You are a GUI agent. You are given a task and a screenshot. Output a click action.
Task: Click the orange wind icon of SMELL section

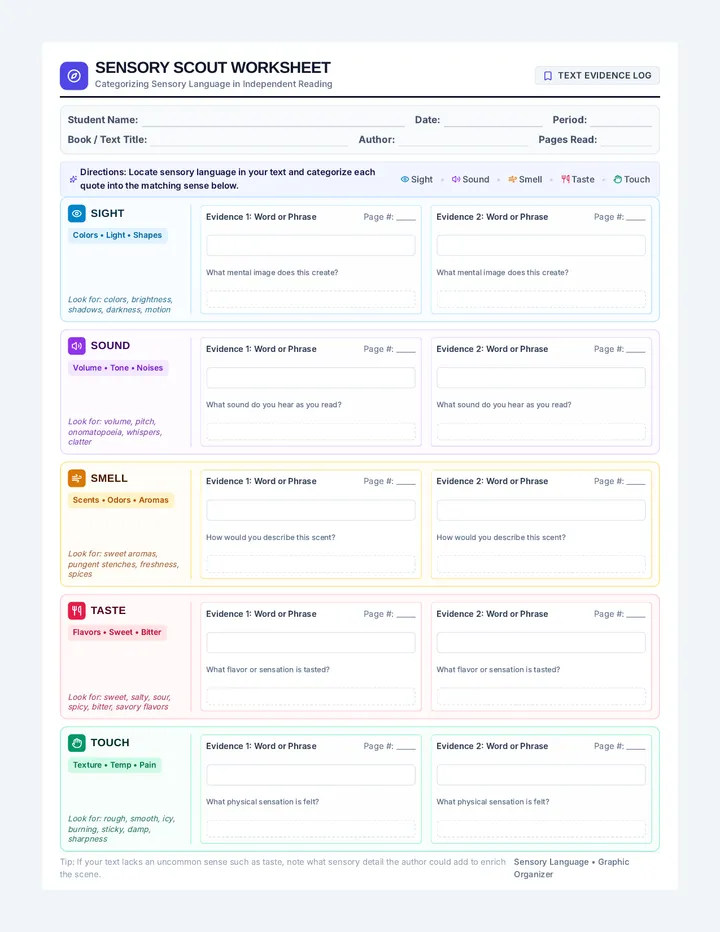[x=77, y=478]
